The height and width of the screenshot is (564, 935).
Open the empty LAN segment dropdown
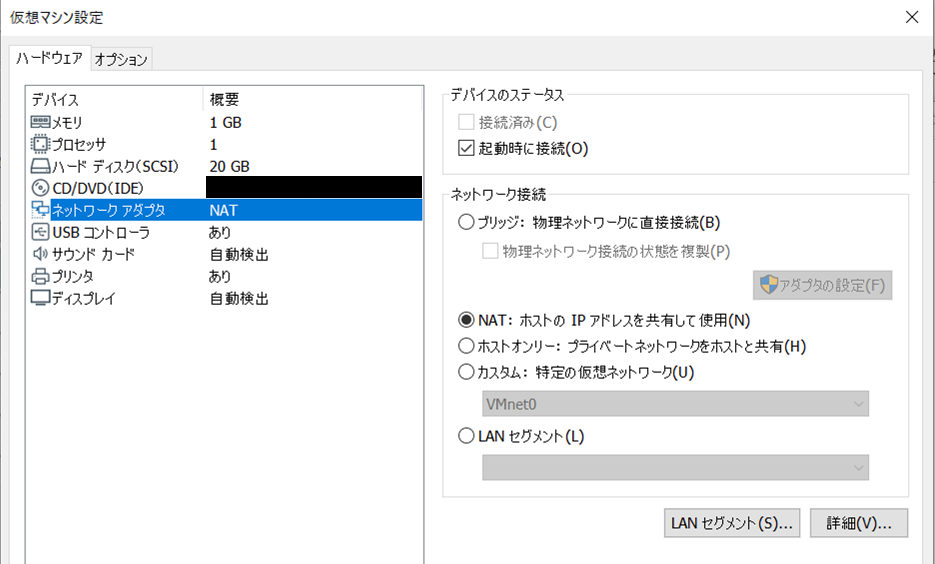675,467
